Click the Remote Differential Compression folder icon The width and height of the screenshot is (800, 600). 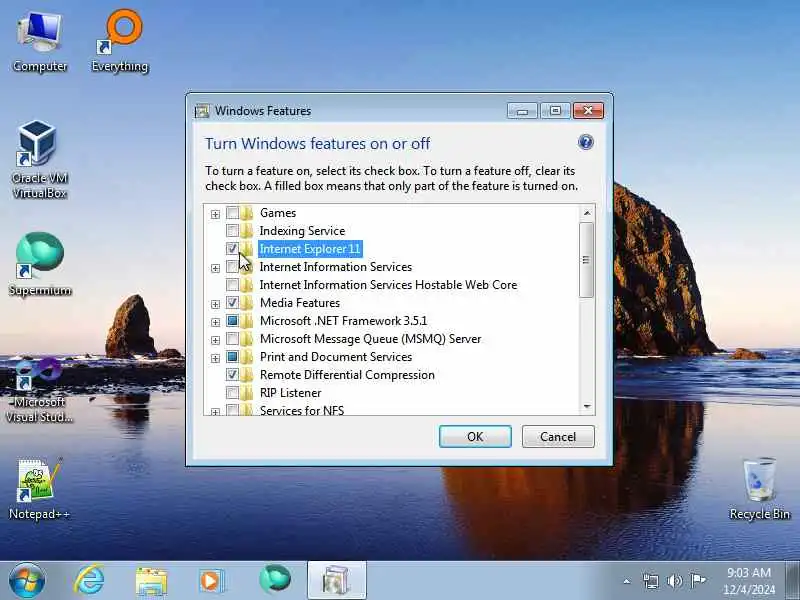pos(246,374)
